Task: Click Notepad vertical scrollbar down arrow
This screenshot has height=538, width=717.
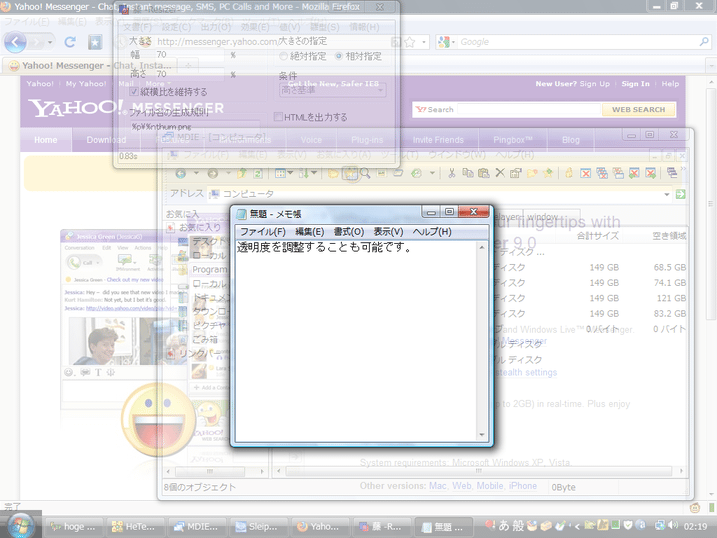Action: pyautogui.click(x=482, y=435)
